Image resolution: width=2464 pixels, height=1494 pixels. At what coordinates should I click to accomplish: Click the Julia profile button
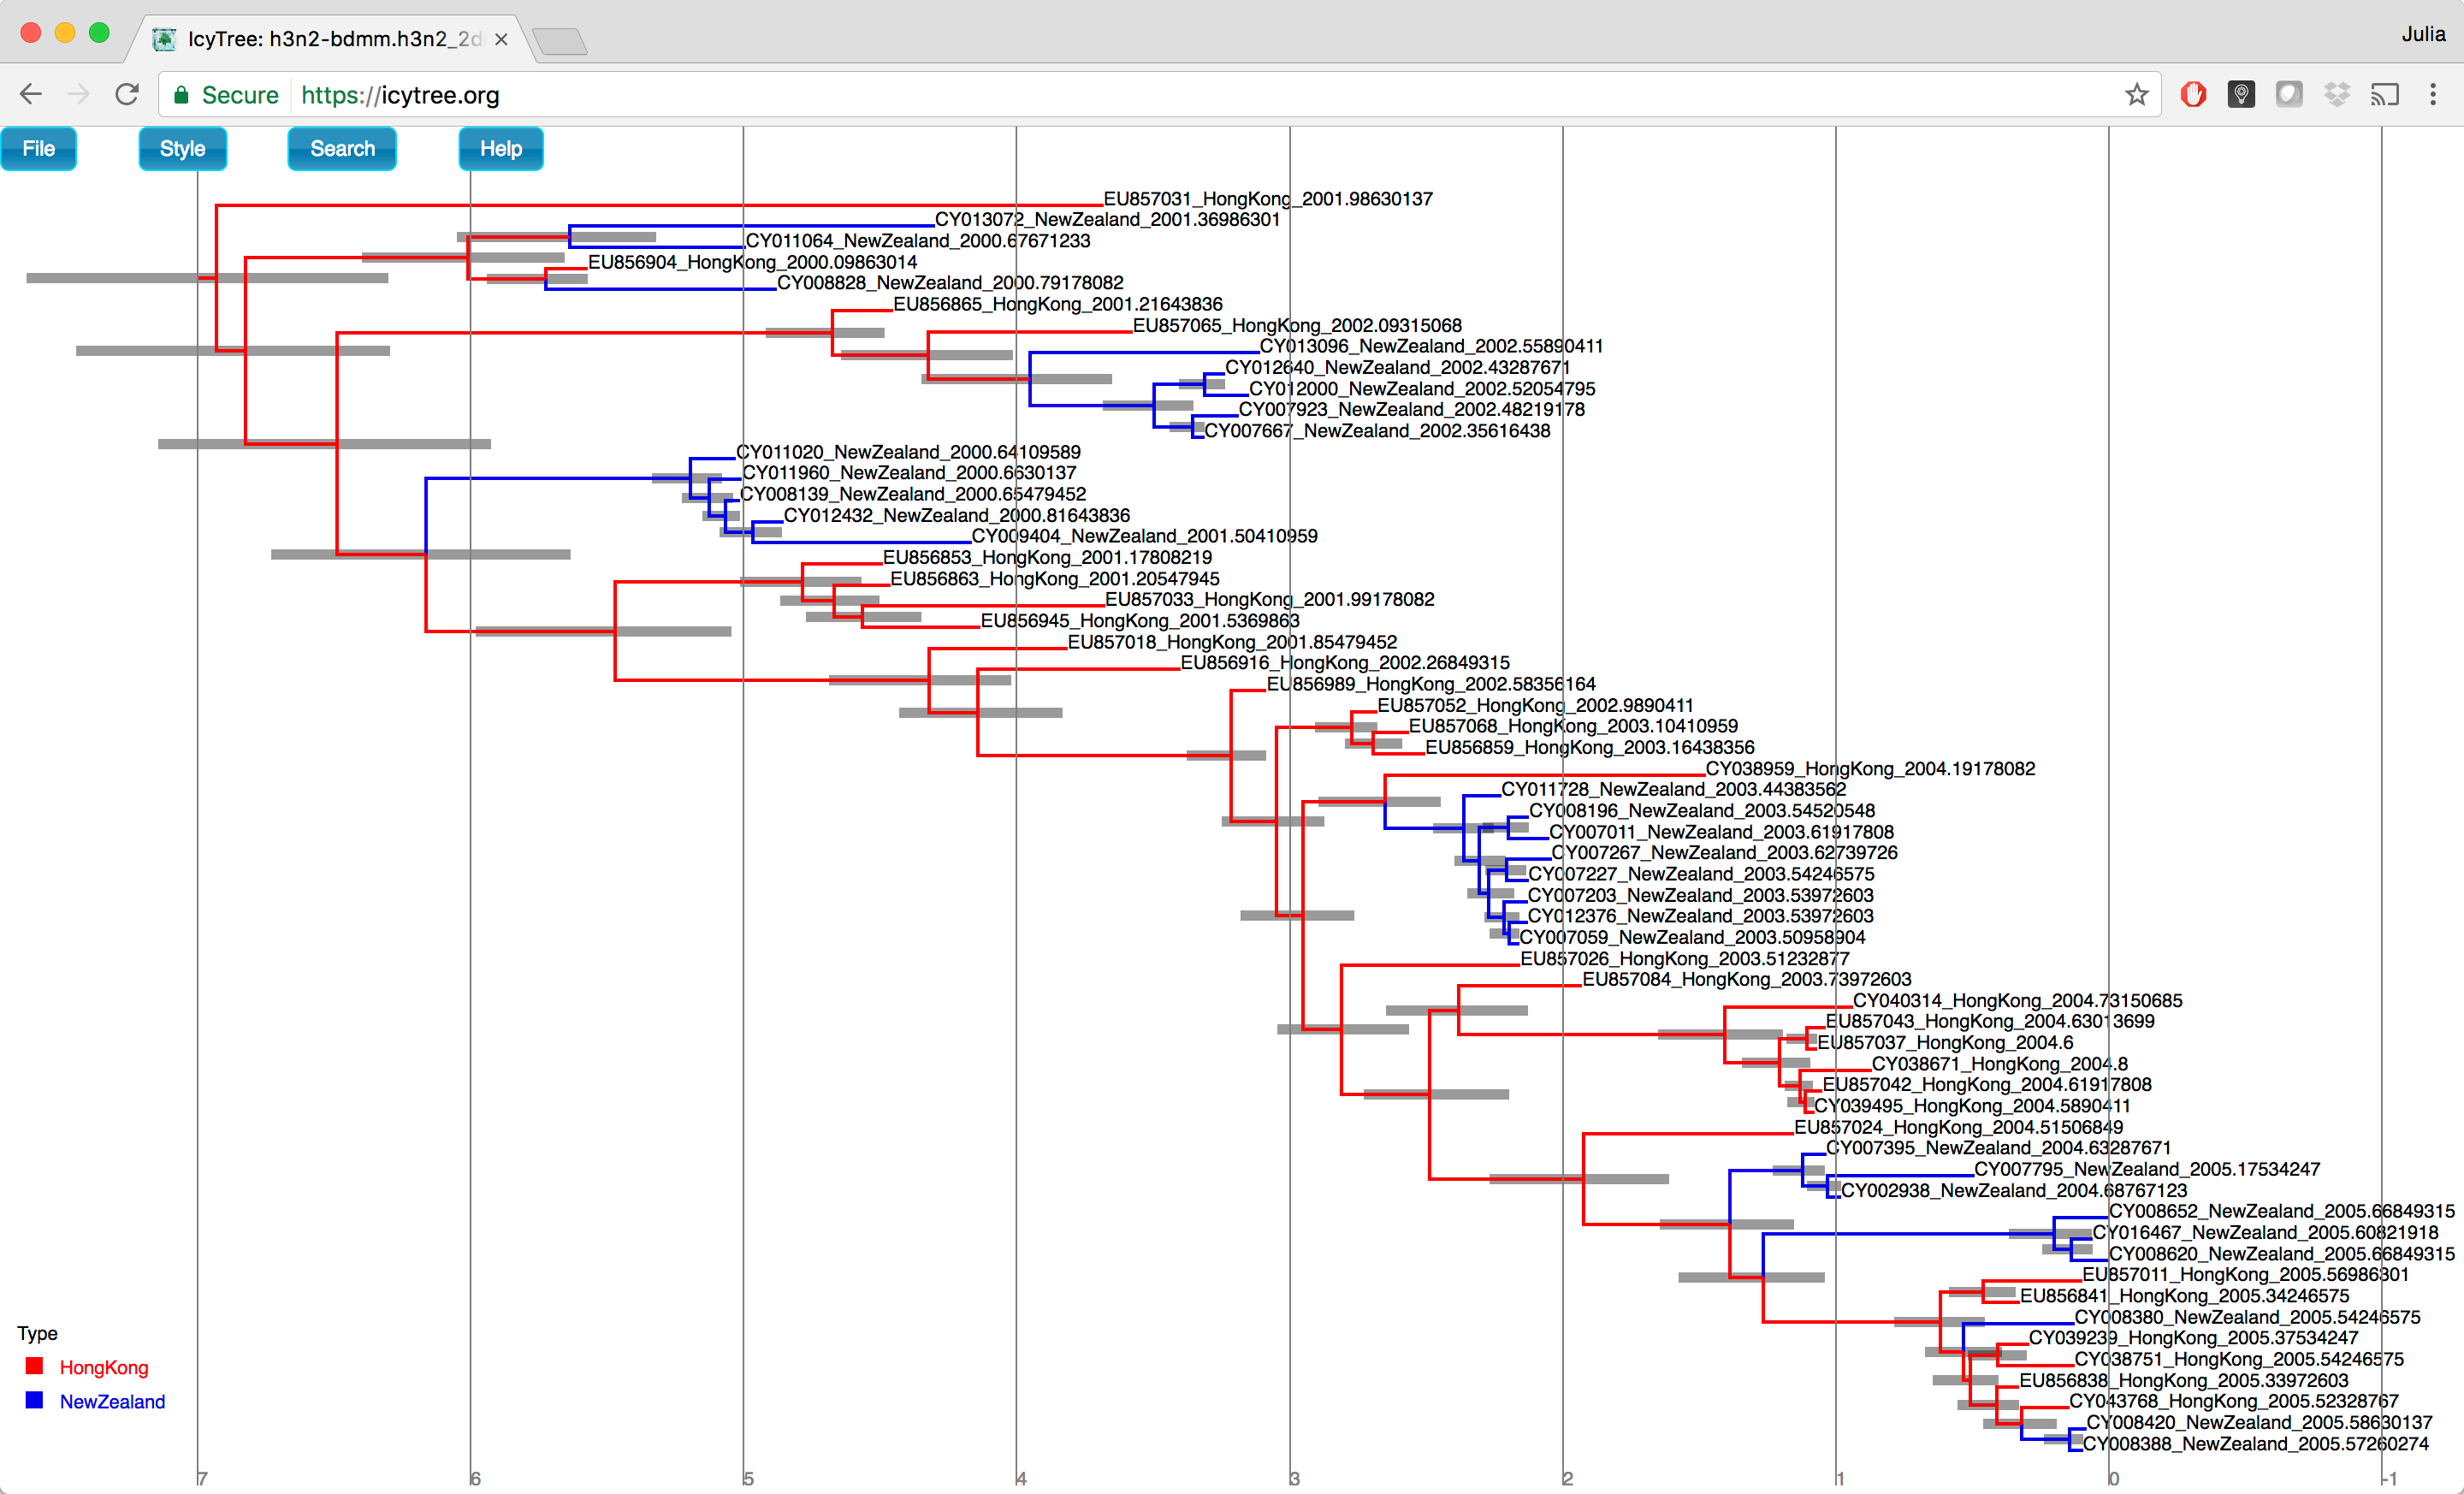[x=2422, y=34]
